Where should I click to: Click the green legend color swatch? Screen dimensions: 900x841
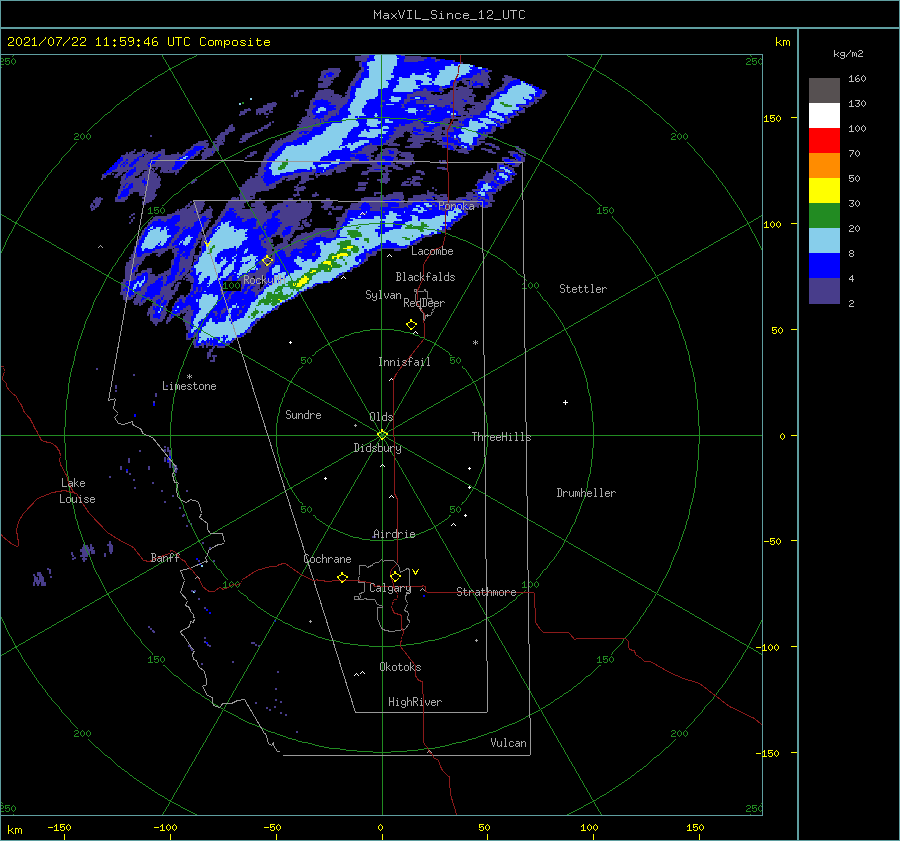click(x=824, y=215)
